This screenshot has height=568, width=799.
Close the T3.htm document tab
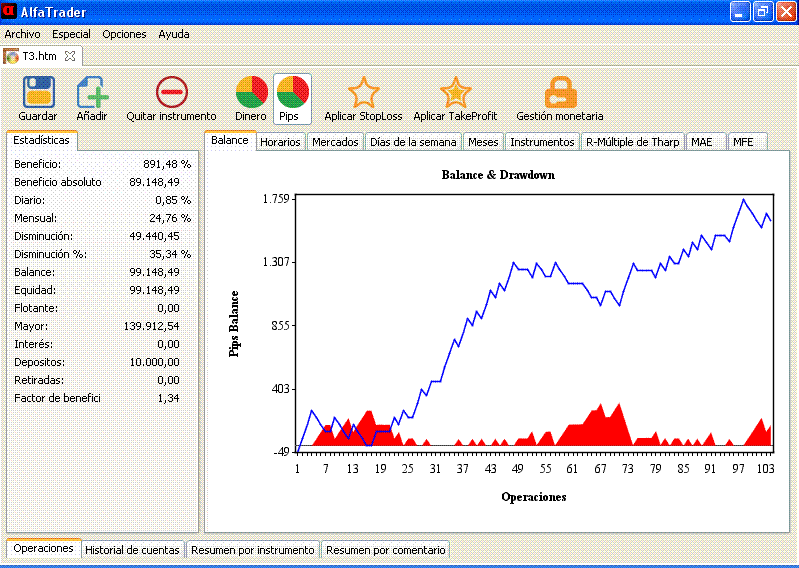(x=70, y=56)
